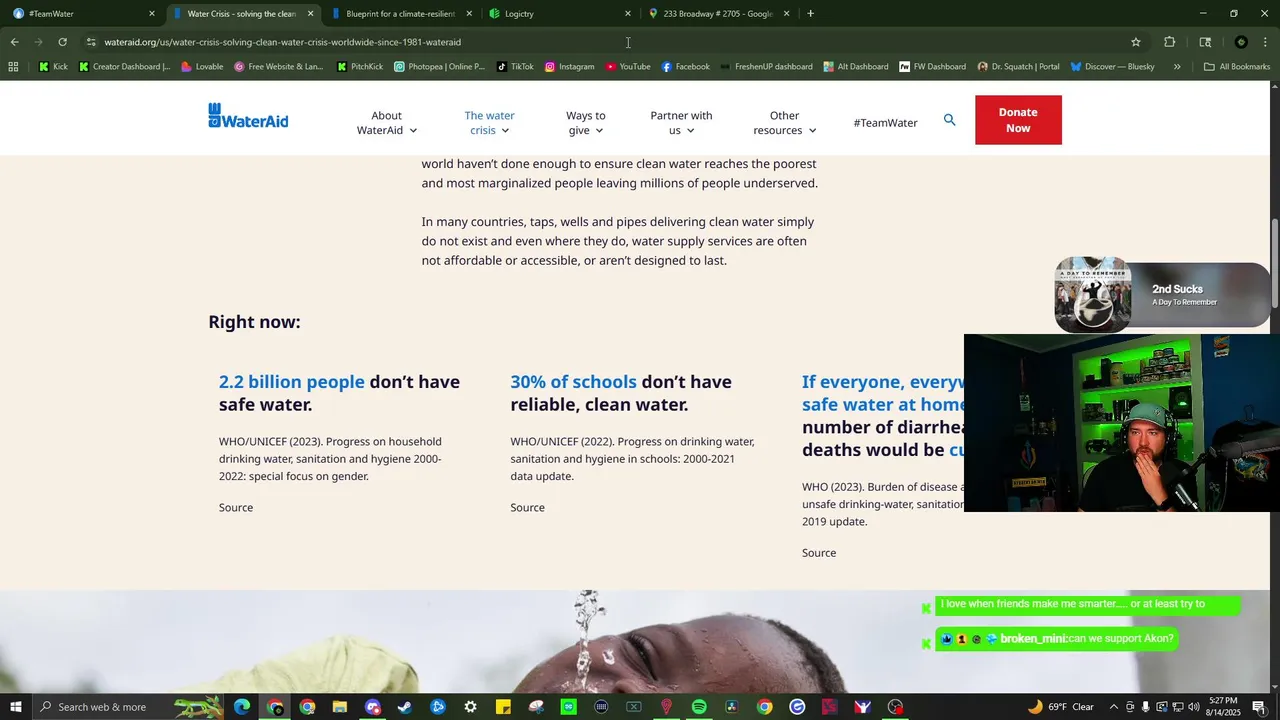
Task: Close the Logictry tab
Action: tap(628, 14)
